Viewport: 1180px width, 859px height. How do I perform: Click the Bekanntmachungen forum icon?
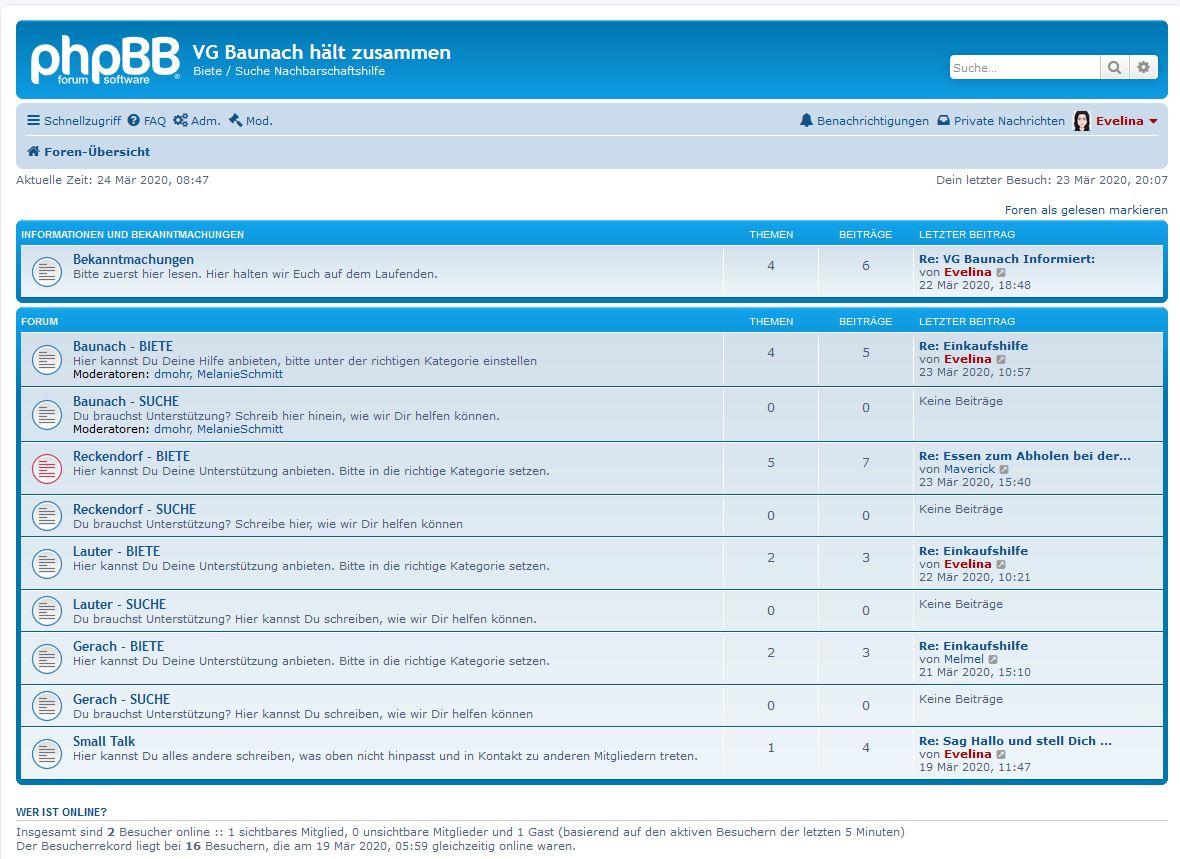pos(47,271)
